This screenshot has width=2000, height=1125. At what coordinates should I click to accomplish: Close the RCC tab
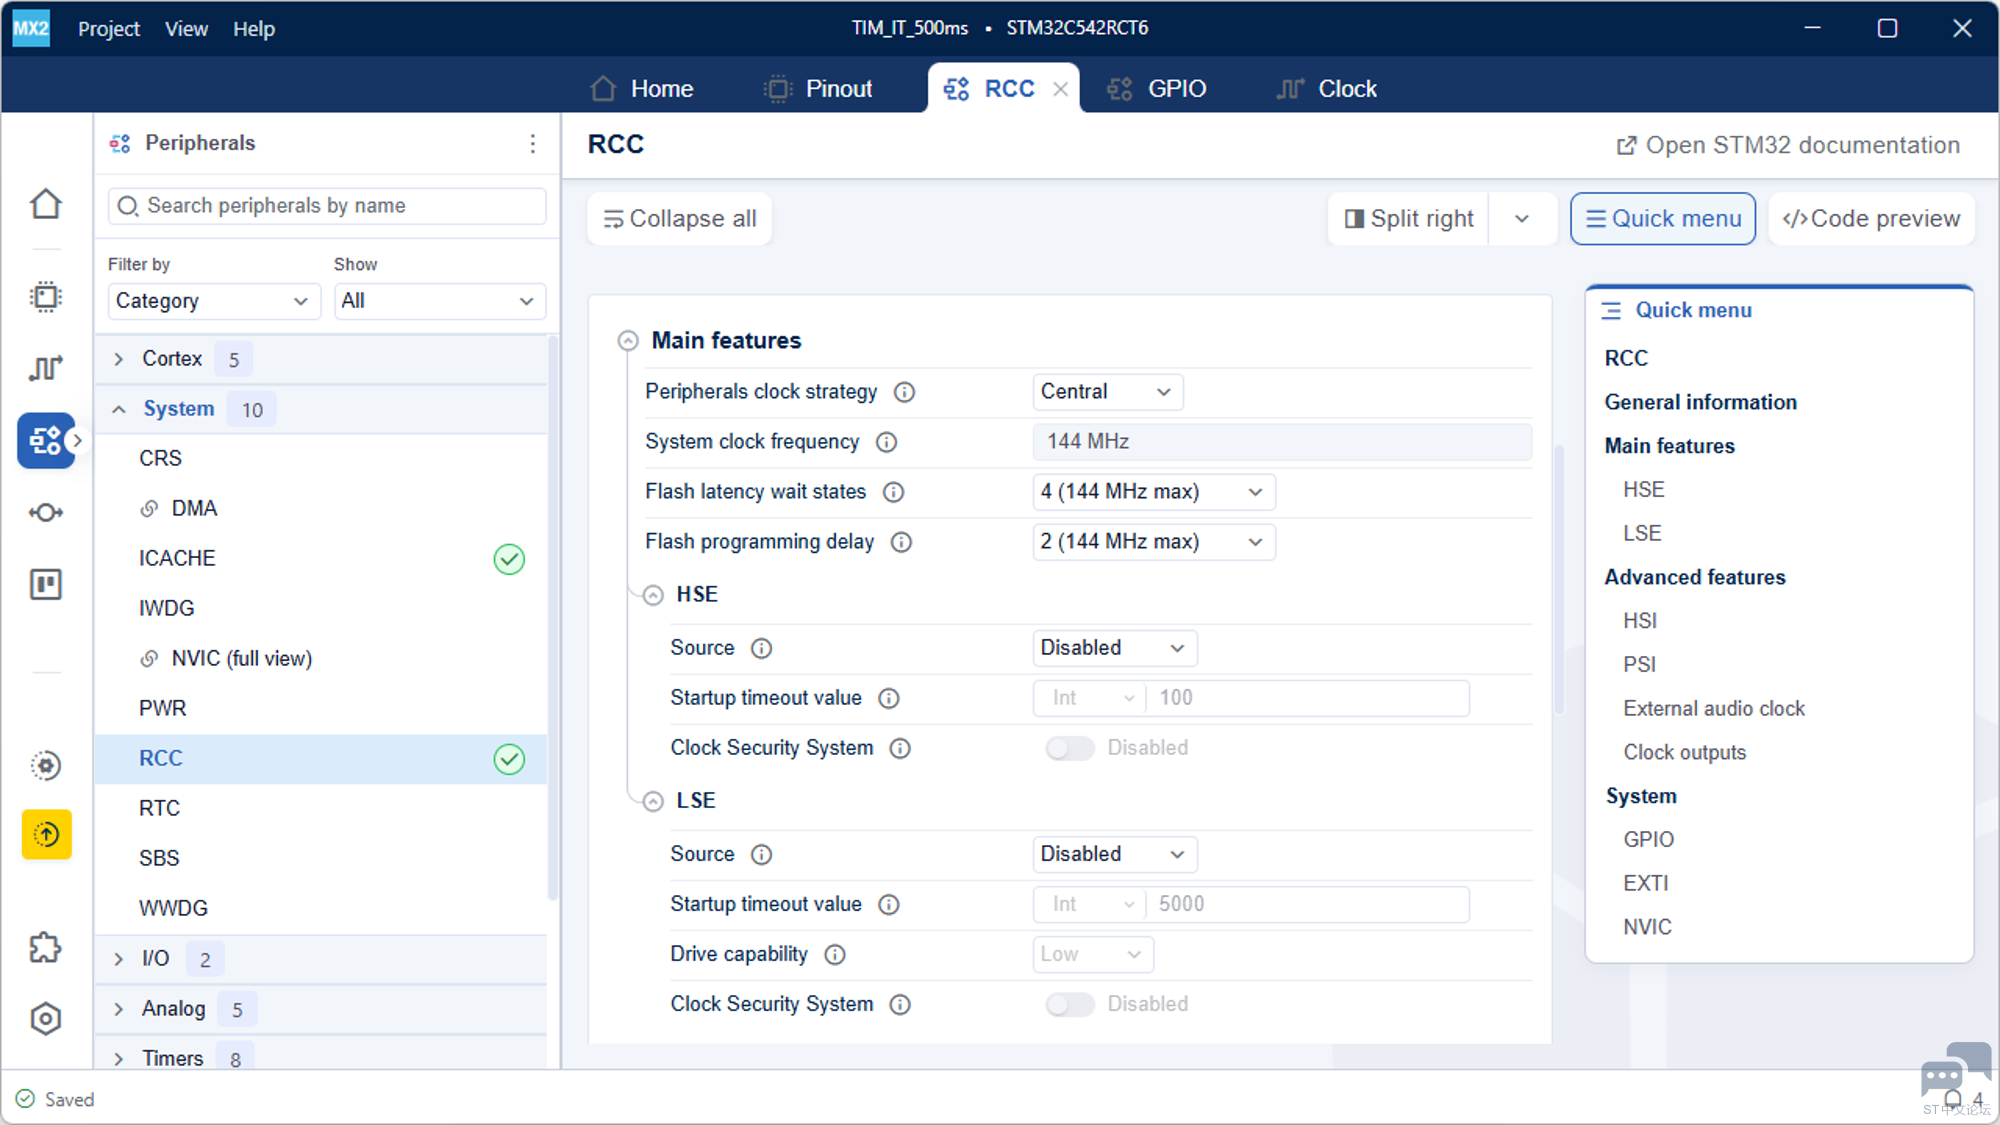click(x=1060, y=89)
